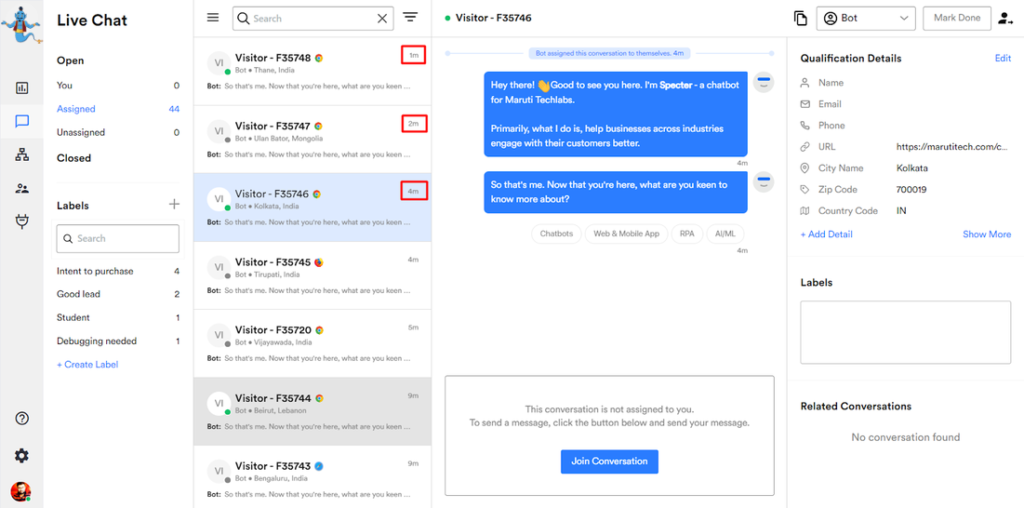This screenshot has width=1024, height=508.
Task: Click the Join Conversation button
Action: (x=609, y=461)
